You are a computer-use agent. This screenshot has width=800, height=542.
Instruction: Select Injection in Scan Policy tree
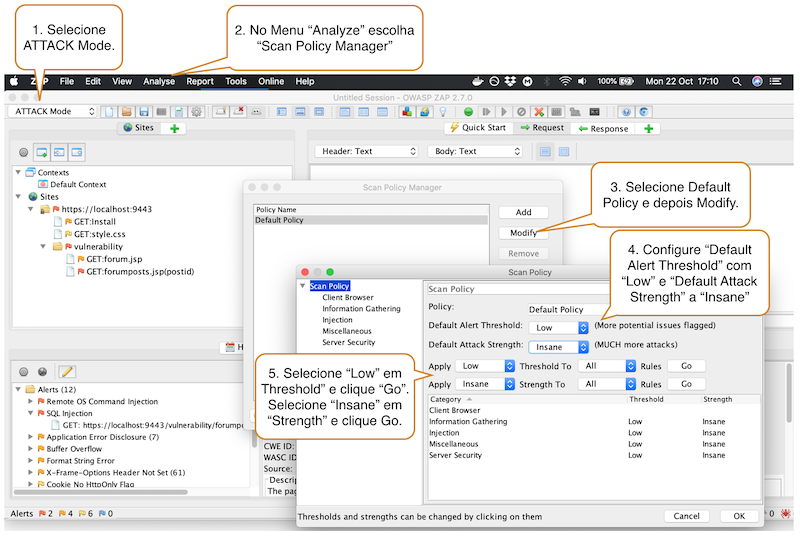337,320
